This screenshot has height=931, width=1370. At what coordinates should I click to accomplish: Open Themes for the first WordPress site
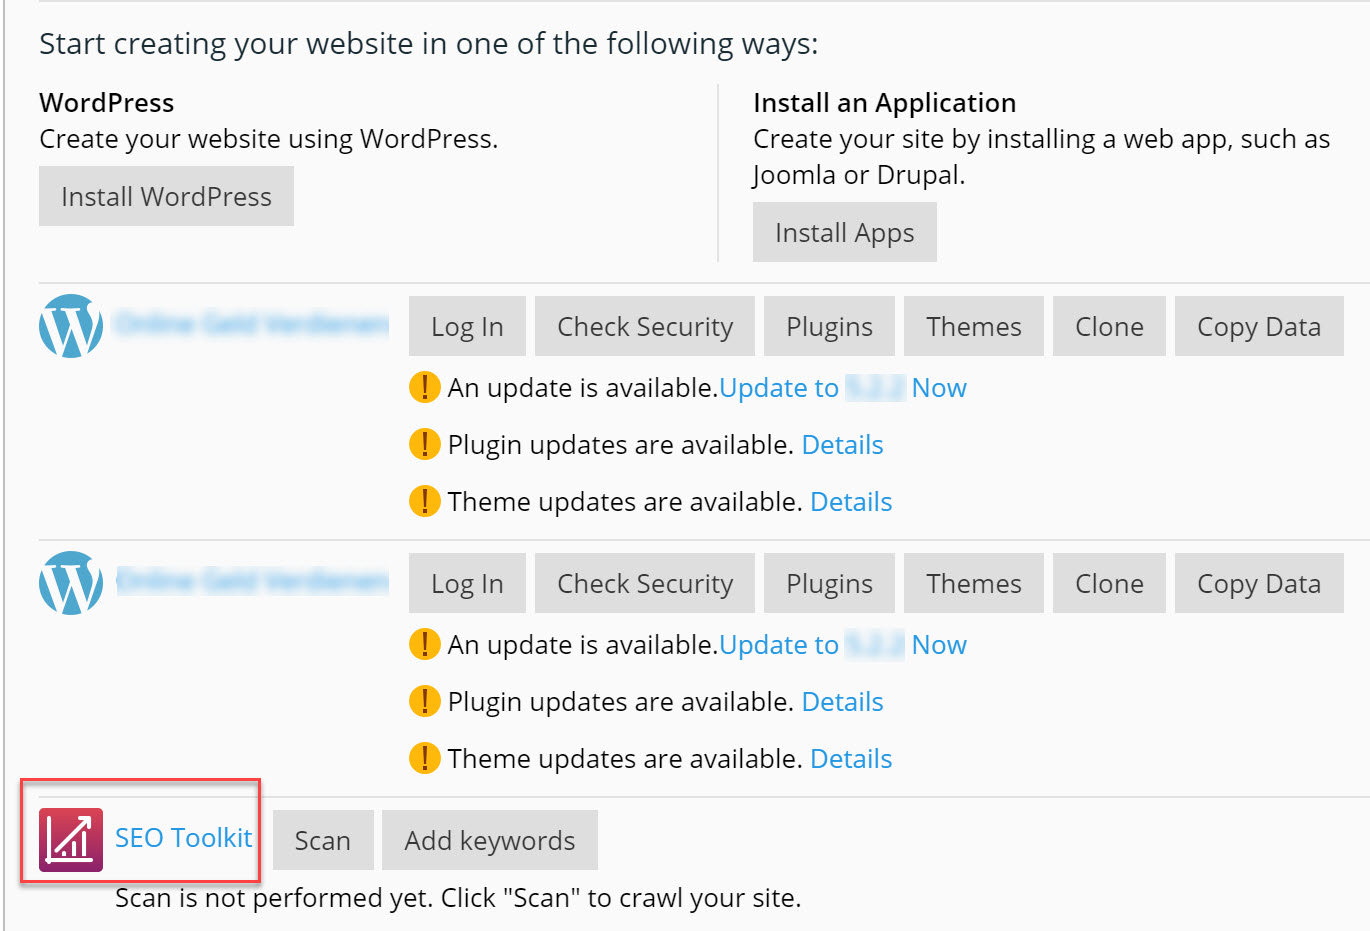click(x=973, y=327)
